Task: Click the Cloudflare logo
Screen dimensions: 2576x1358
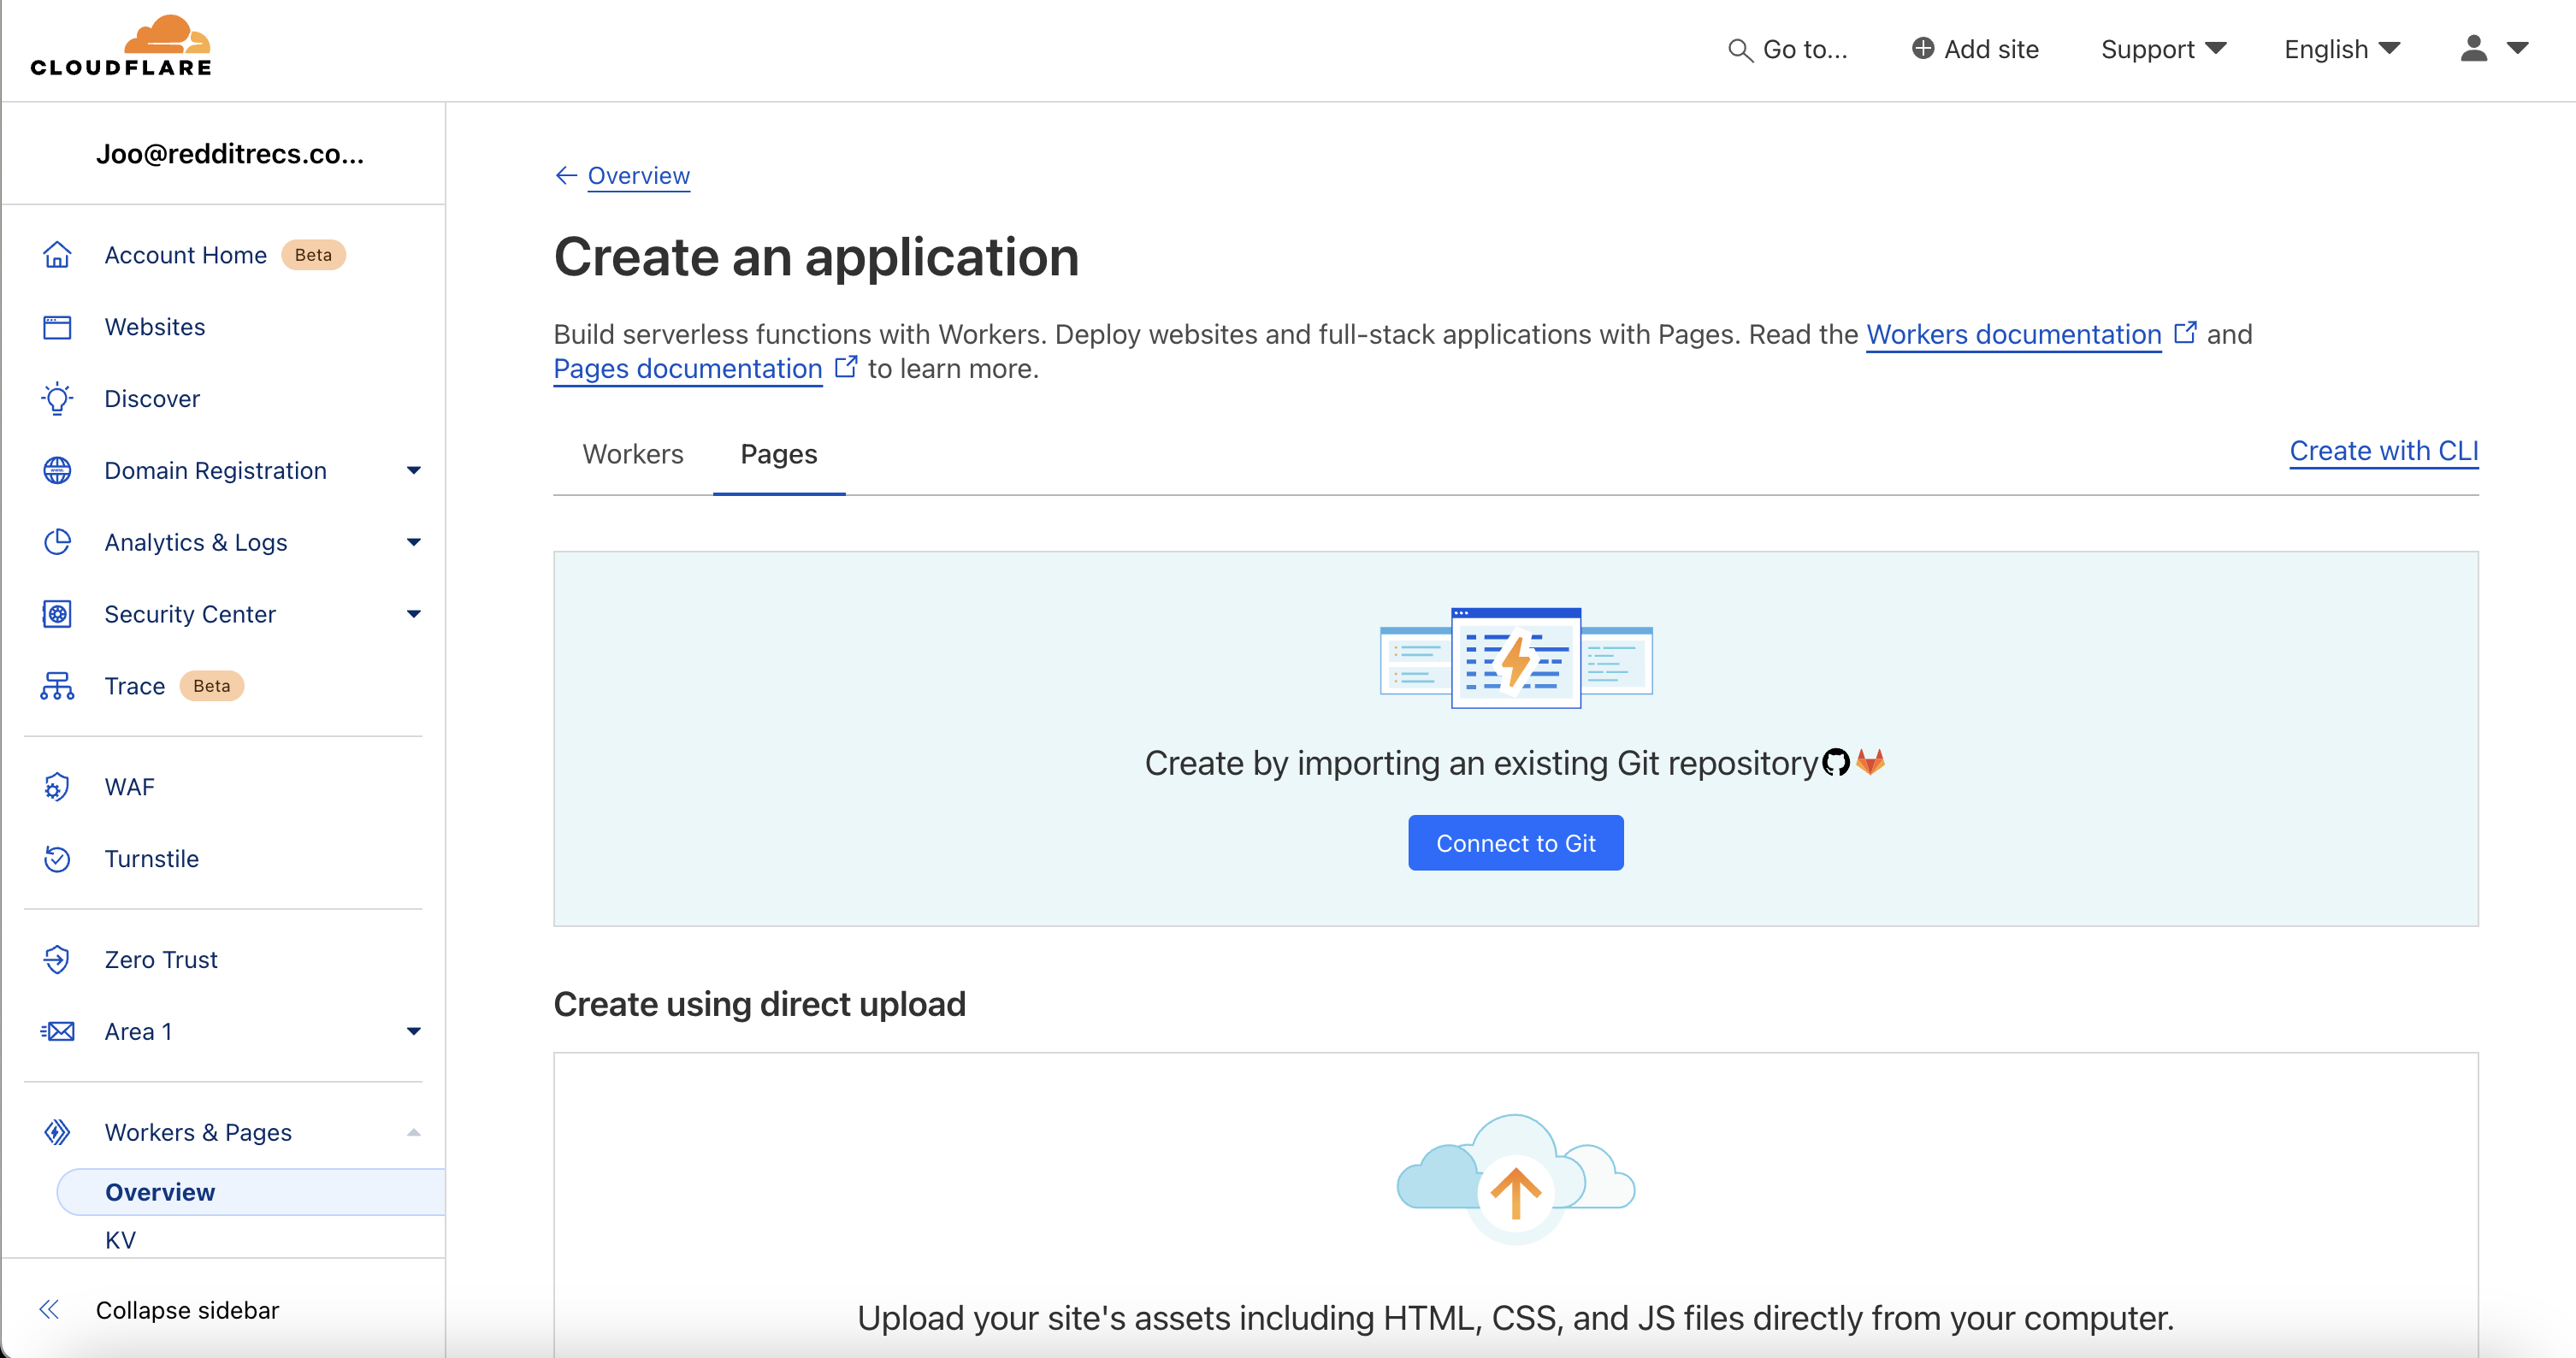Action: 121,46
